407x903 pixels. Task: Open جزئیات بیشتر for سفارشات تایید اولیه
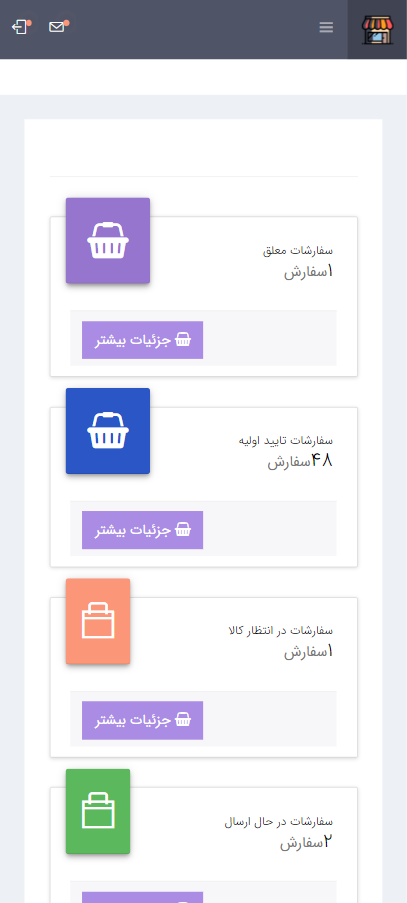tap(142, 530)
